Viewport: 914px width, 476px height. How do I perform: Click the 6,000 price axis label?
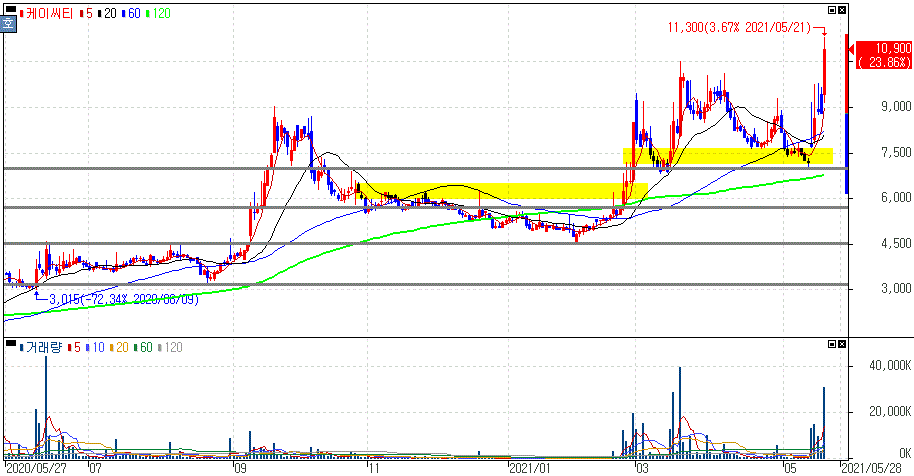coord(896,198)
